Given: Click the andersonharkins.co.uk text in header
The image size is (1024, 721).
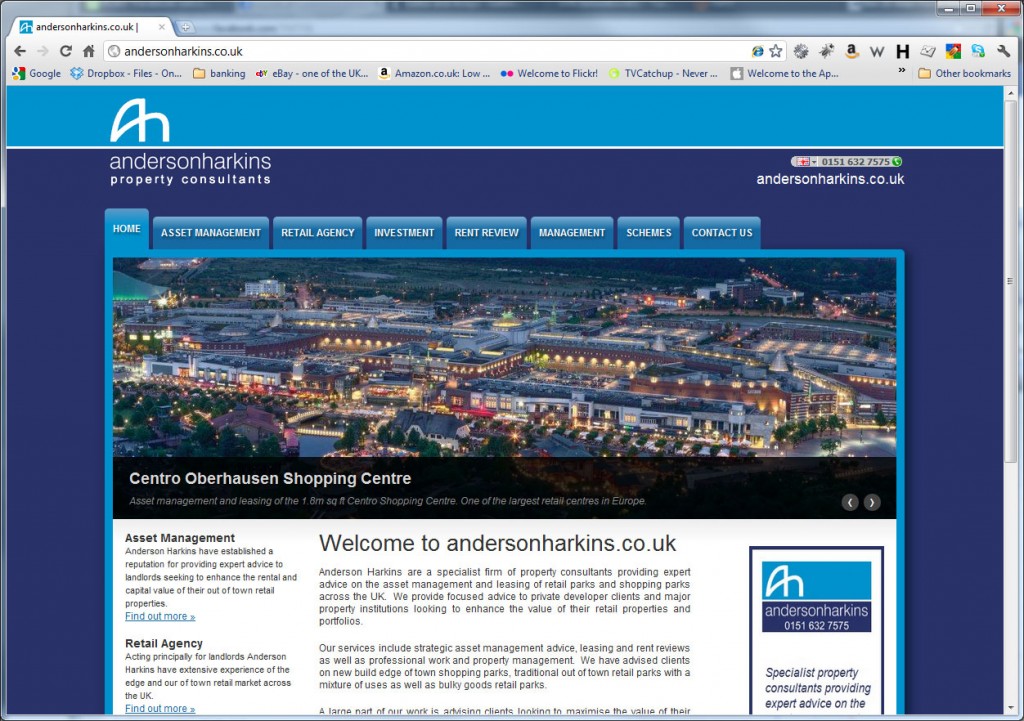Looking at the screenshot, I should tap(830, 179).
